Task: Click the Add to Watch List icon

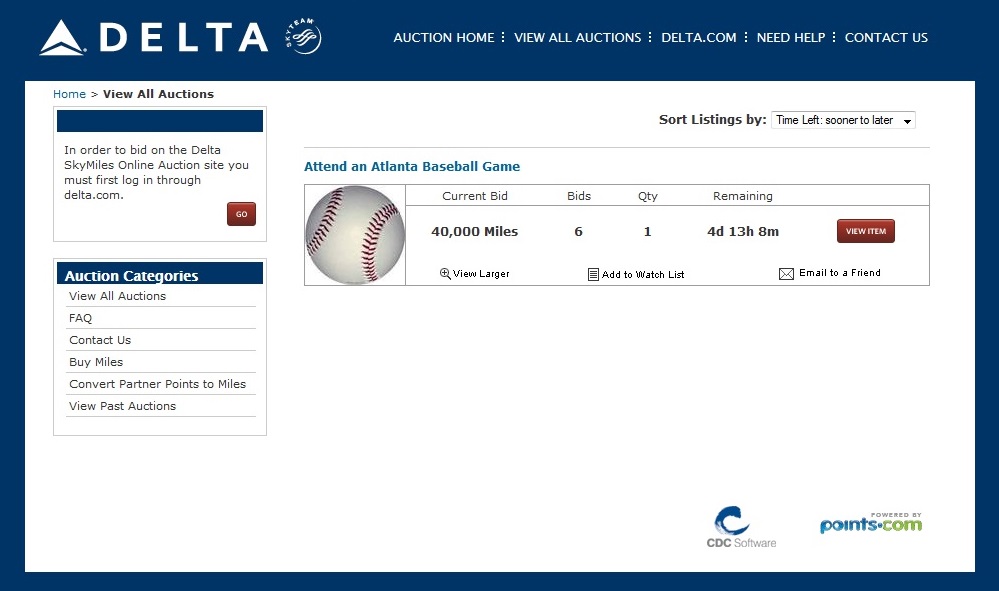Action: click(593, 274)
